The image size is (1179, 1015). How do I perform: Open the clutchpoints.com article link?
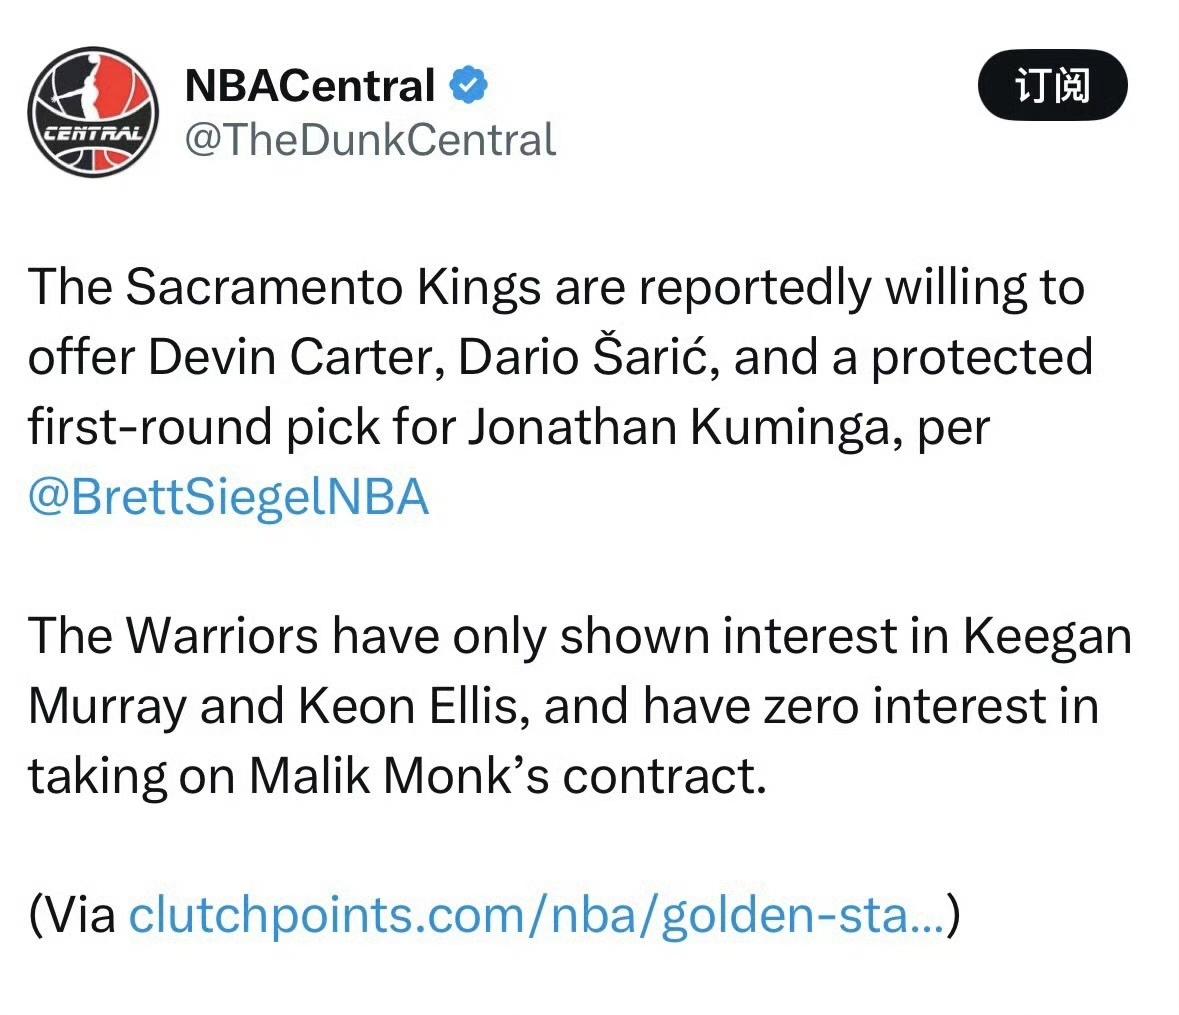point(537,915)
